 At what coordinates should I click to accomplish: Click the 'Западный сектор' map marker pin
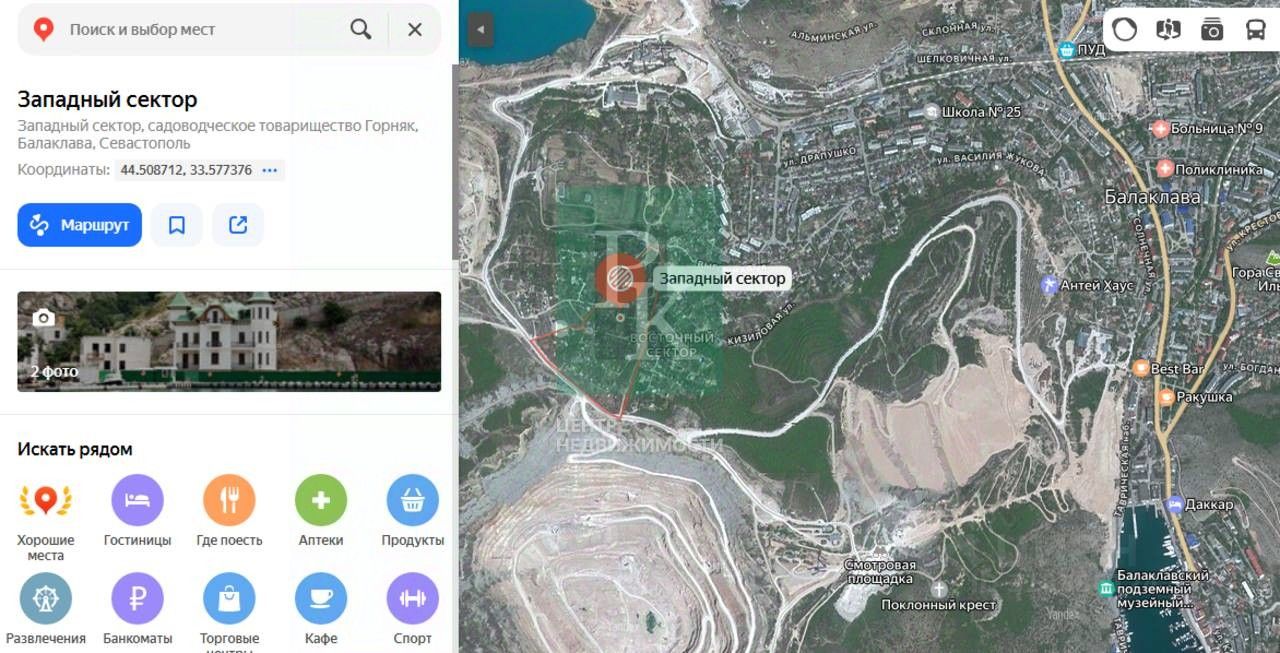pos(621,279)
